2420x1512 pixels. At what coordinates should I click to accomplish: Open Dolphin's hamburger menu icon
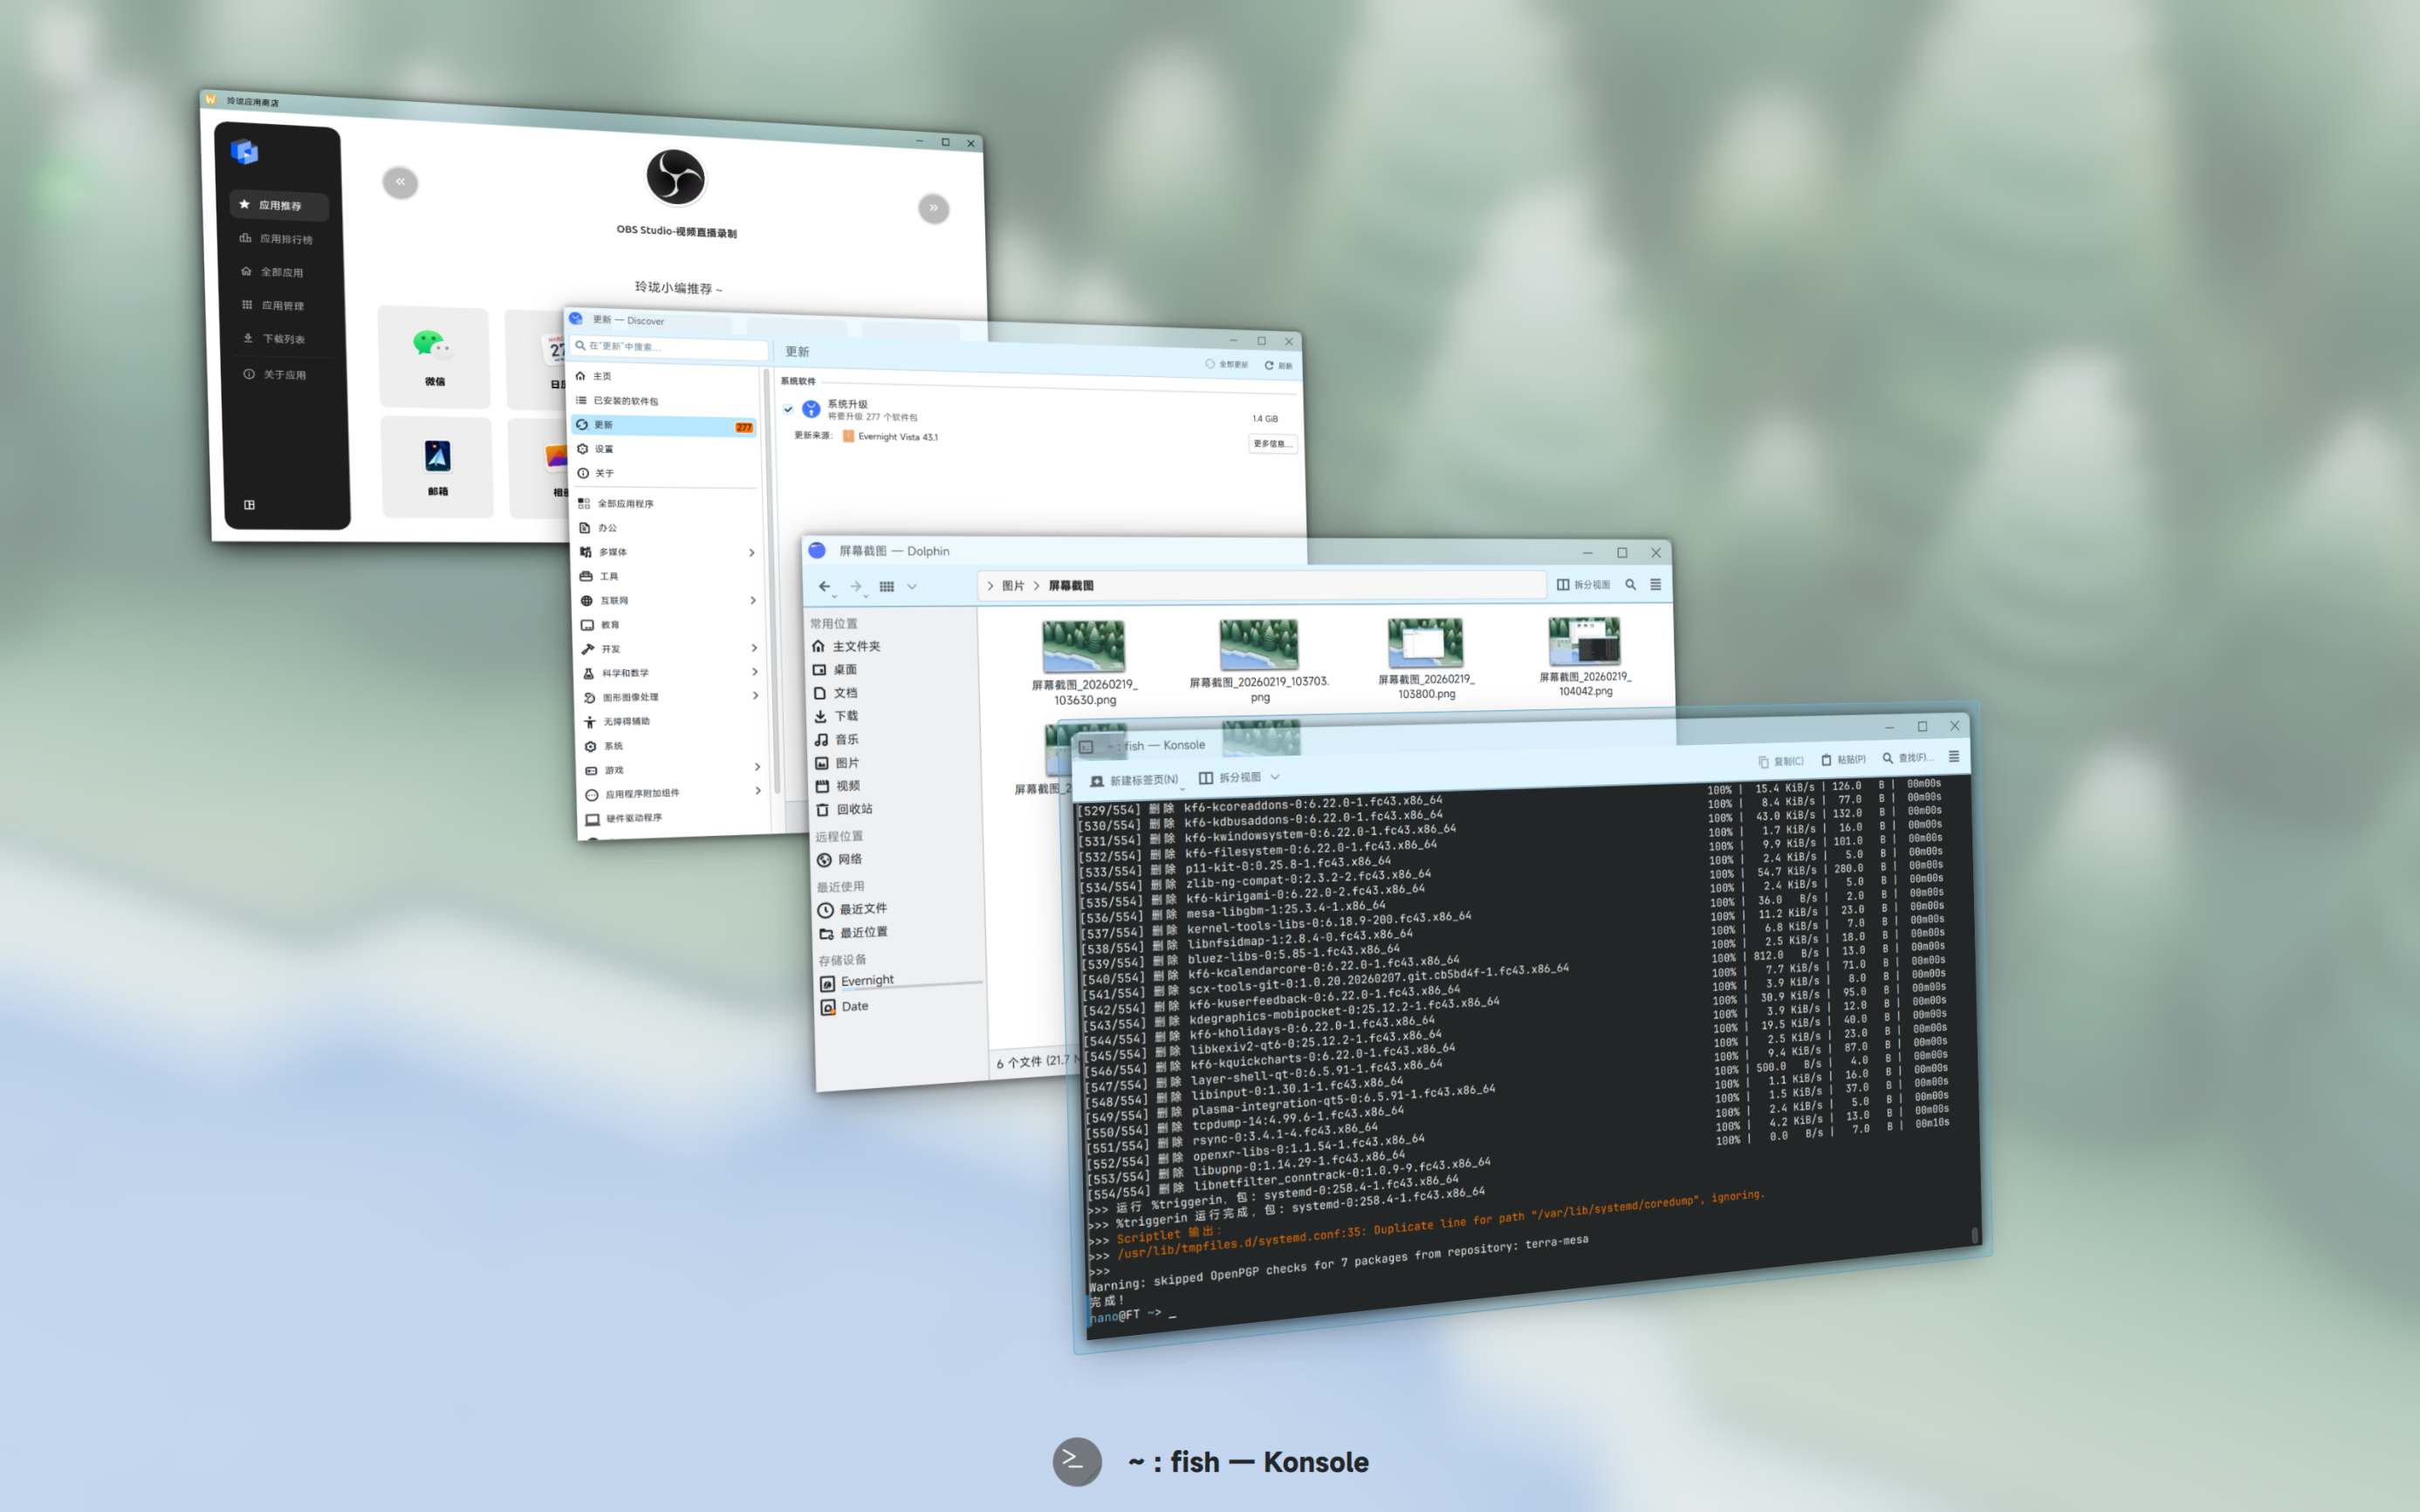coord(1655,585)
